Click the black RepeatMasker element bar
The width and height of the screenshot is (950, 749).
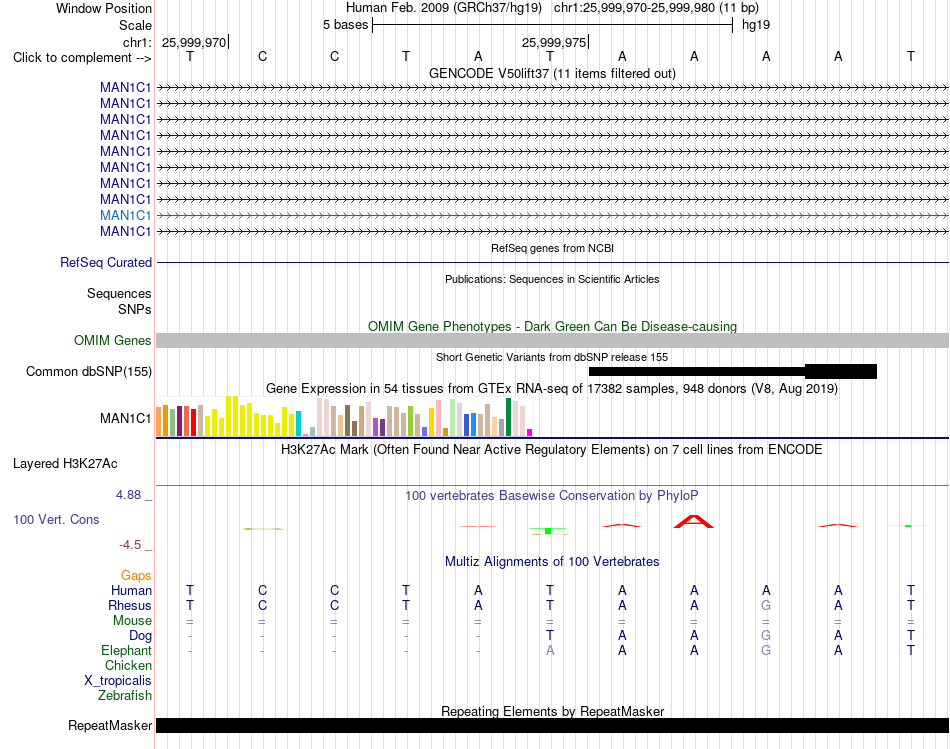pyautogui.click(x=552, y=725)
